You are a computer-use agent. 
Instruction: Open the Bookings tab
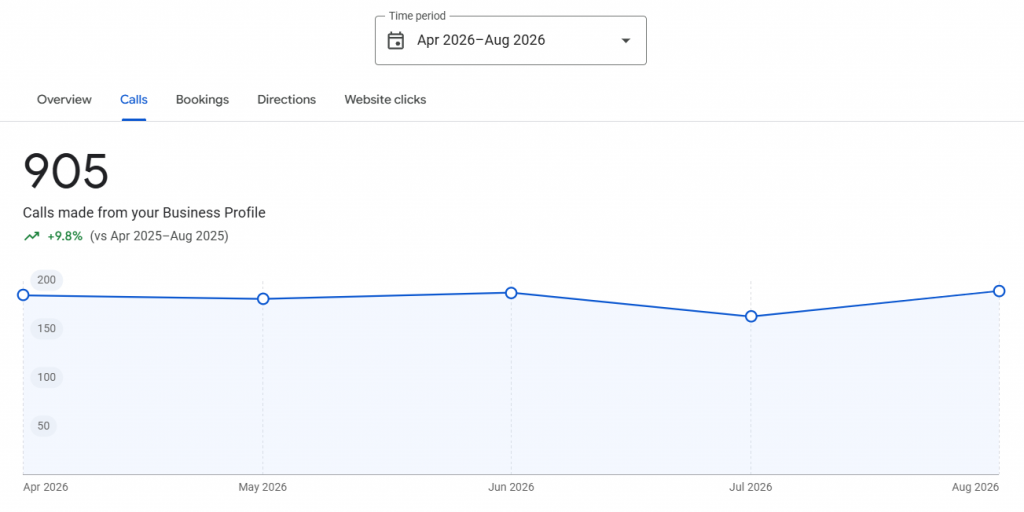(202, 100)
